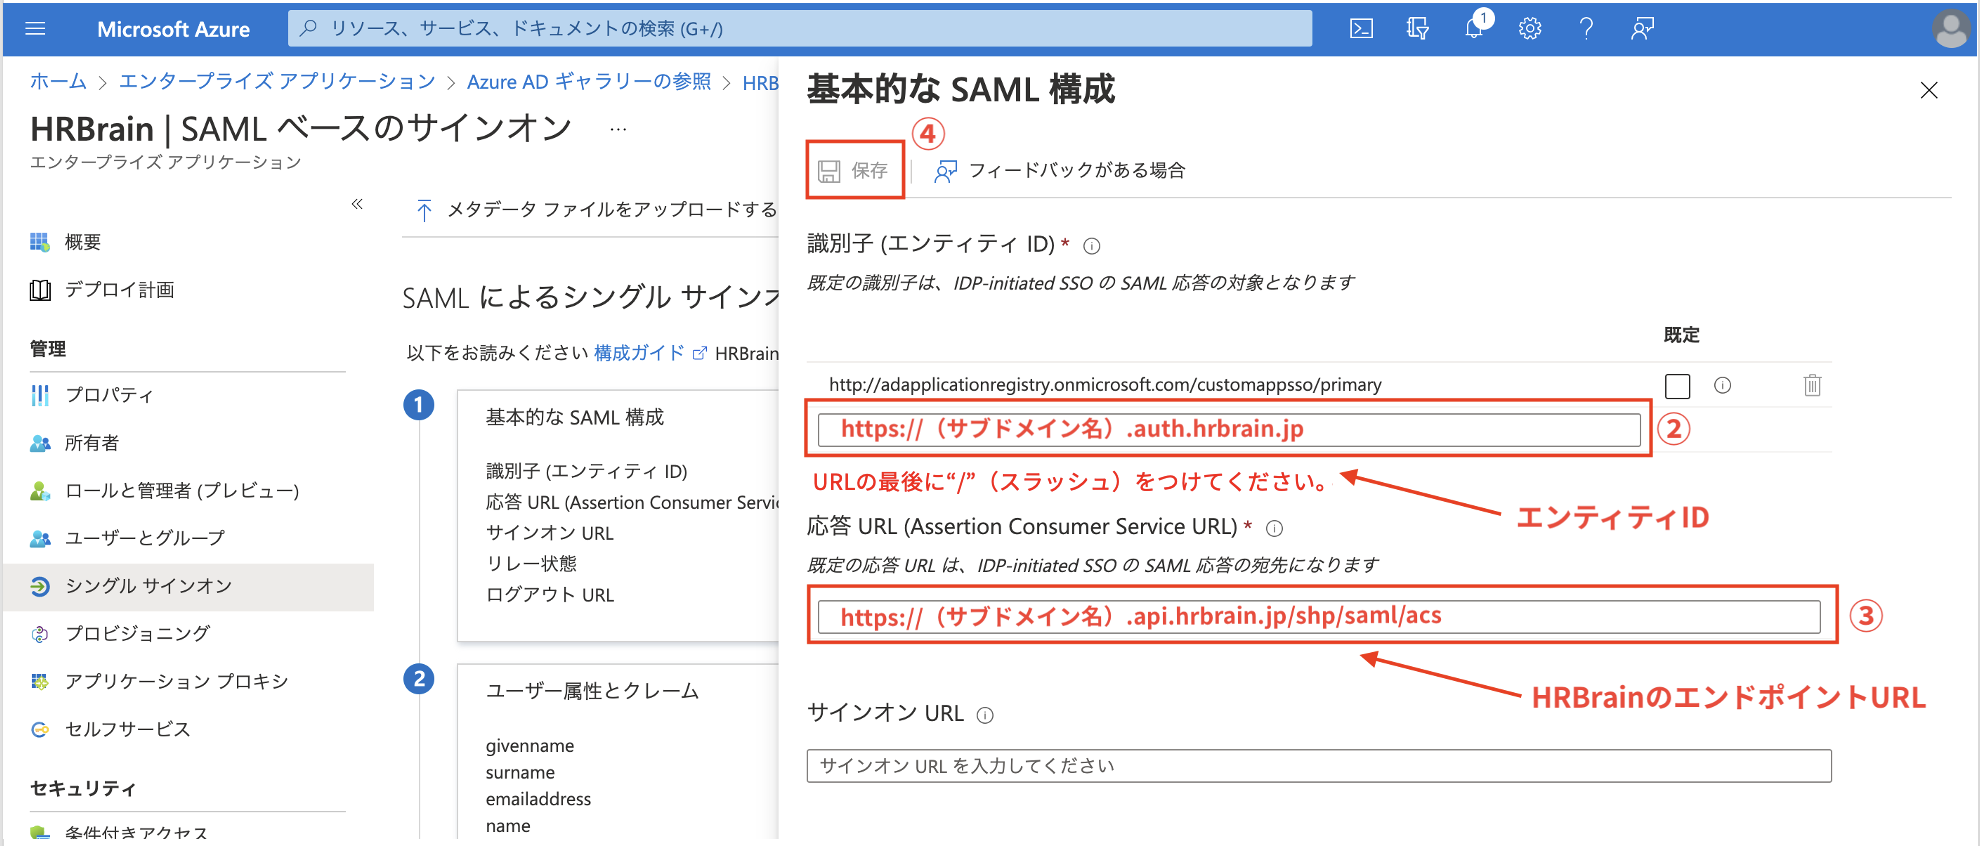Delete the customappsso/primary identifier row

pos(1812,385)
